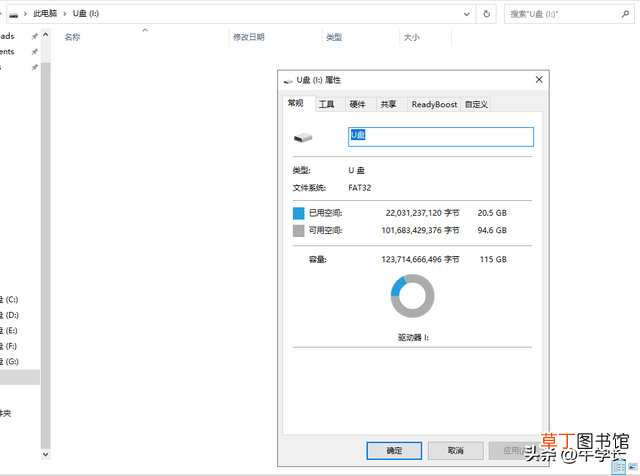Switch to the 自定义 tab
This screenshot has width=640, height=476.
pos(476,105)
